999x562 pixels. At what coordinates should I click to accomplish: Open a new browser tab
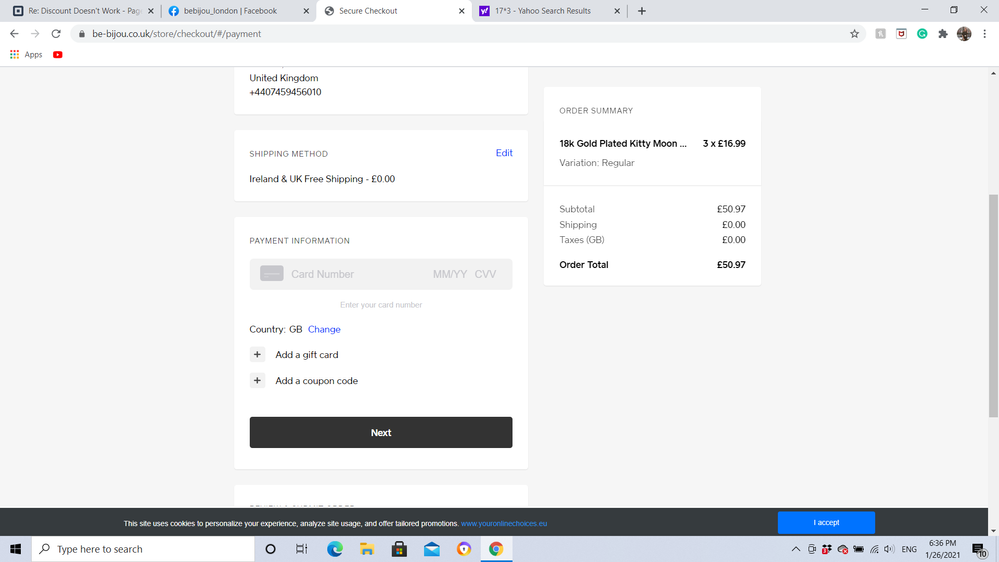tap(642, 11)
